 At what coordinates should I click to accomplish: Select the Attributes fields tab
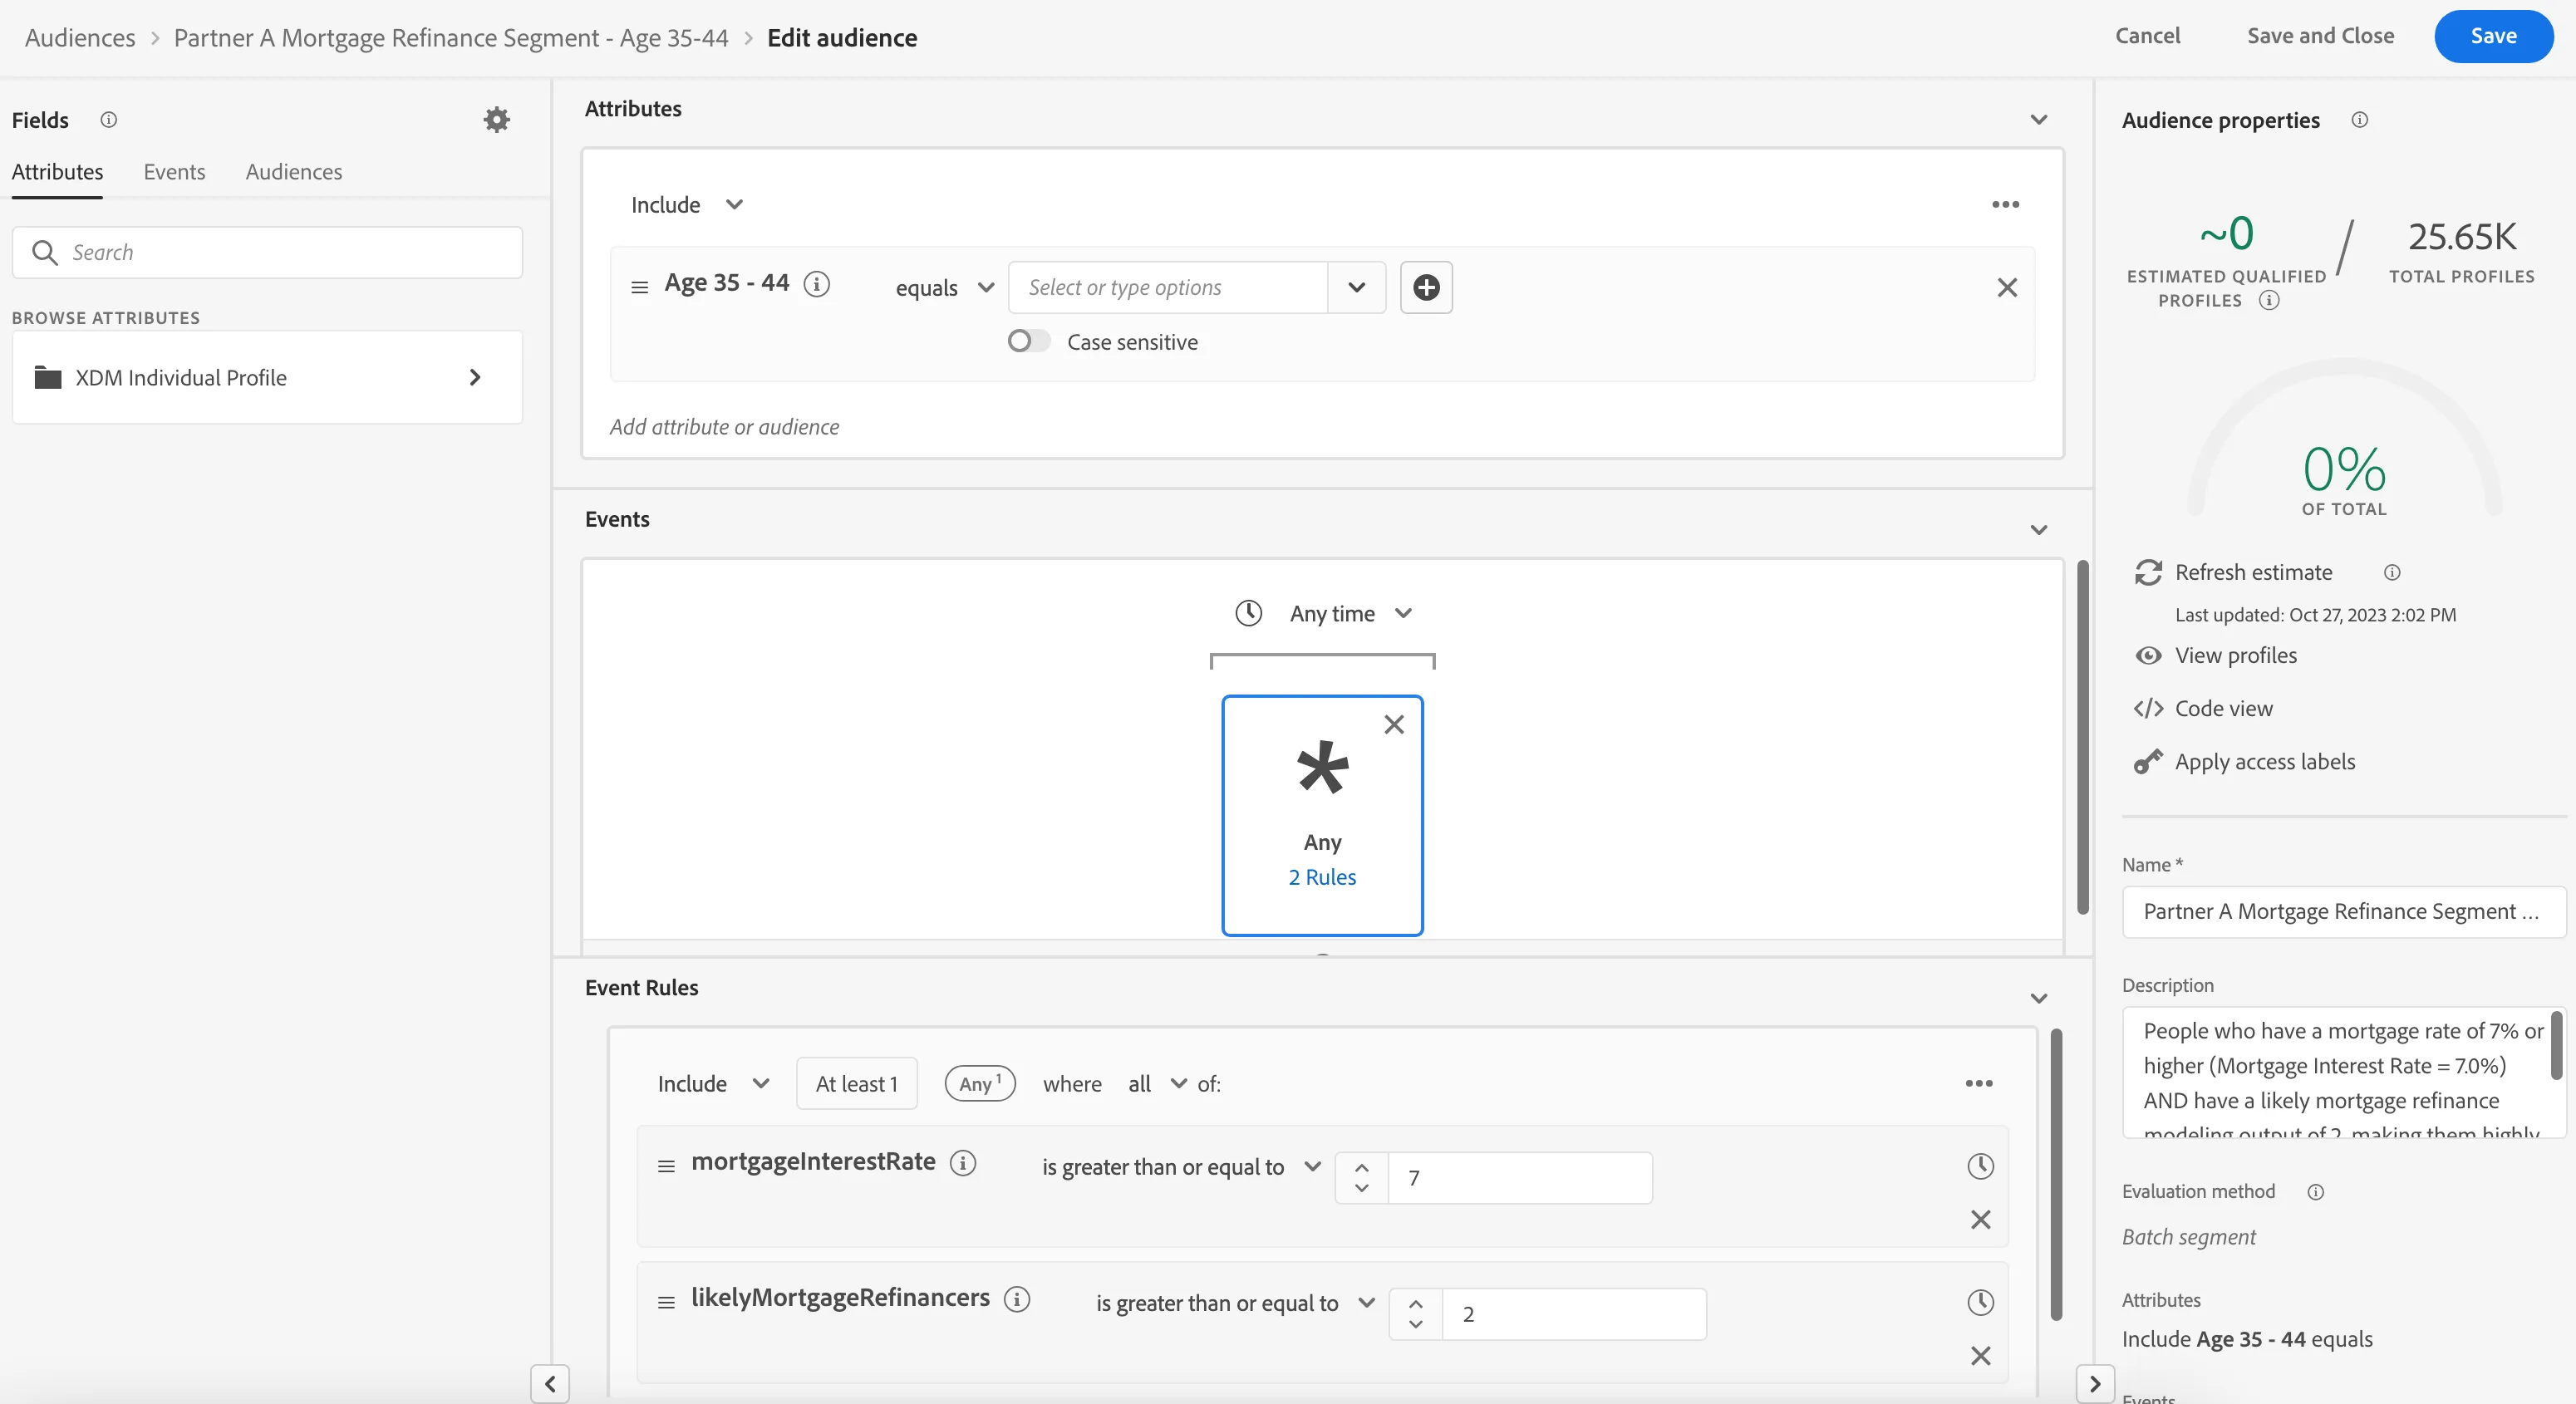coord(57,172)
